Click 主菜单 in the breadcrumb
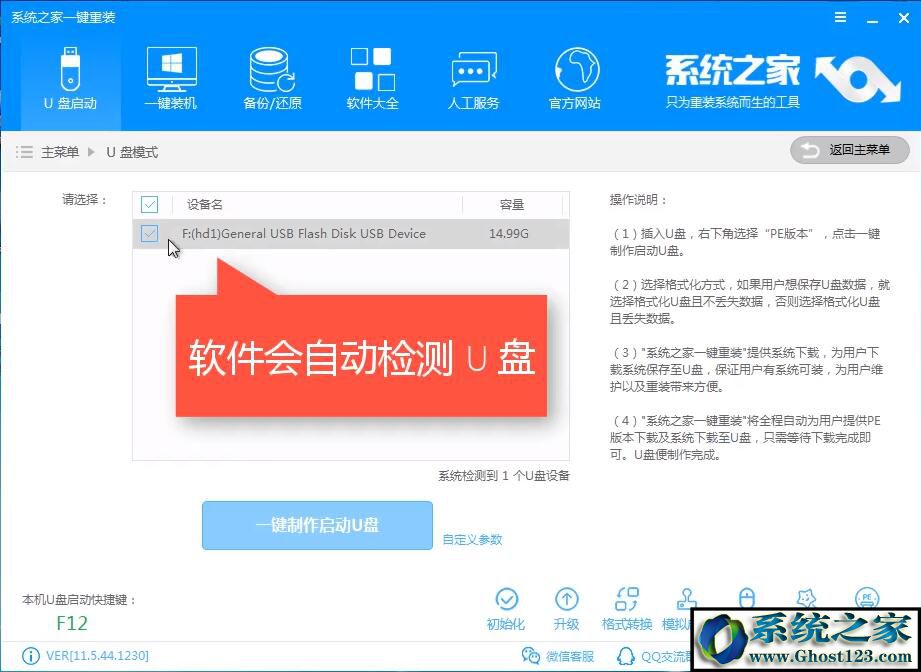Image resolution: width=921 pixels, height=672 pixels. point(59,153)
